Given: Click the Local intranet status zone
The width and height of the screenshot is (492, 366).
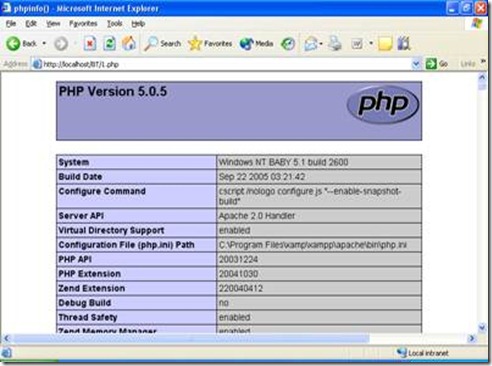Looking at the screenshot, I should pos(422,353).
